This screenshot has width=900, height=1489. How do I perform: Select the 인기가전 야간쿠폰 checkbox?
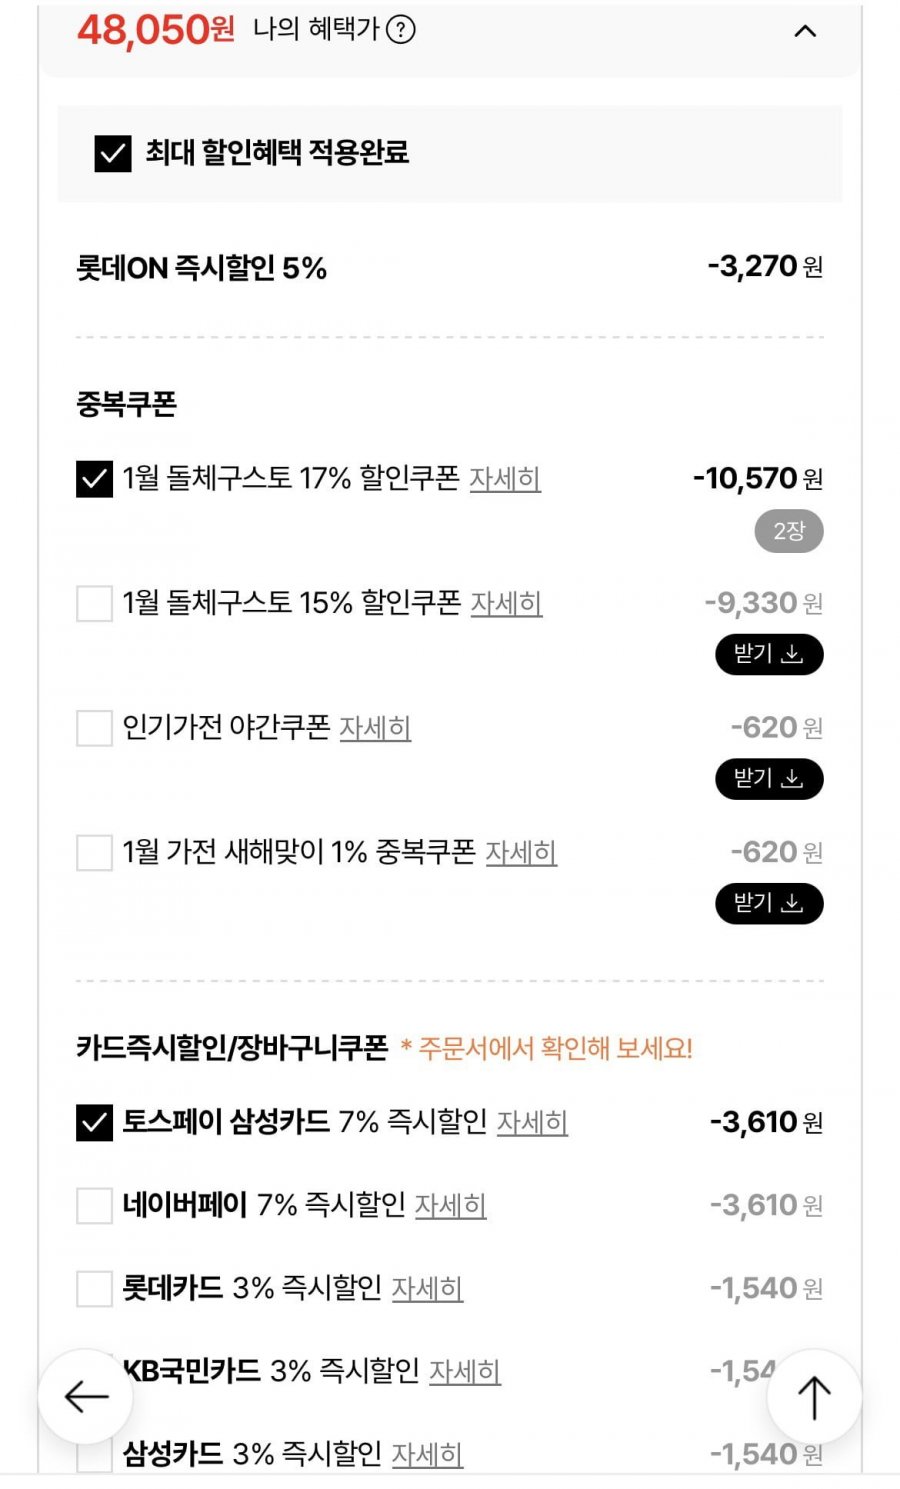tap(94, 728)
